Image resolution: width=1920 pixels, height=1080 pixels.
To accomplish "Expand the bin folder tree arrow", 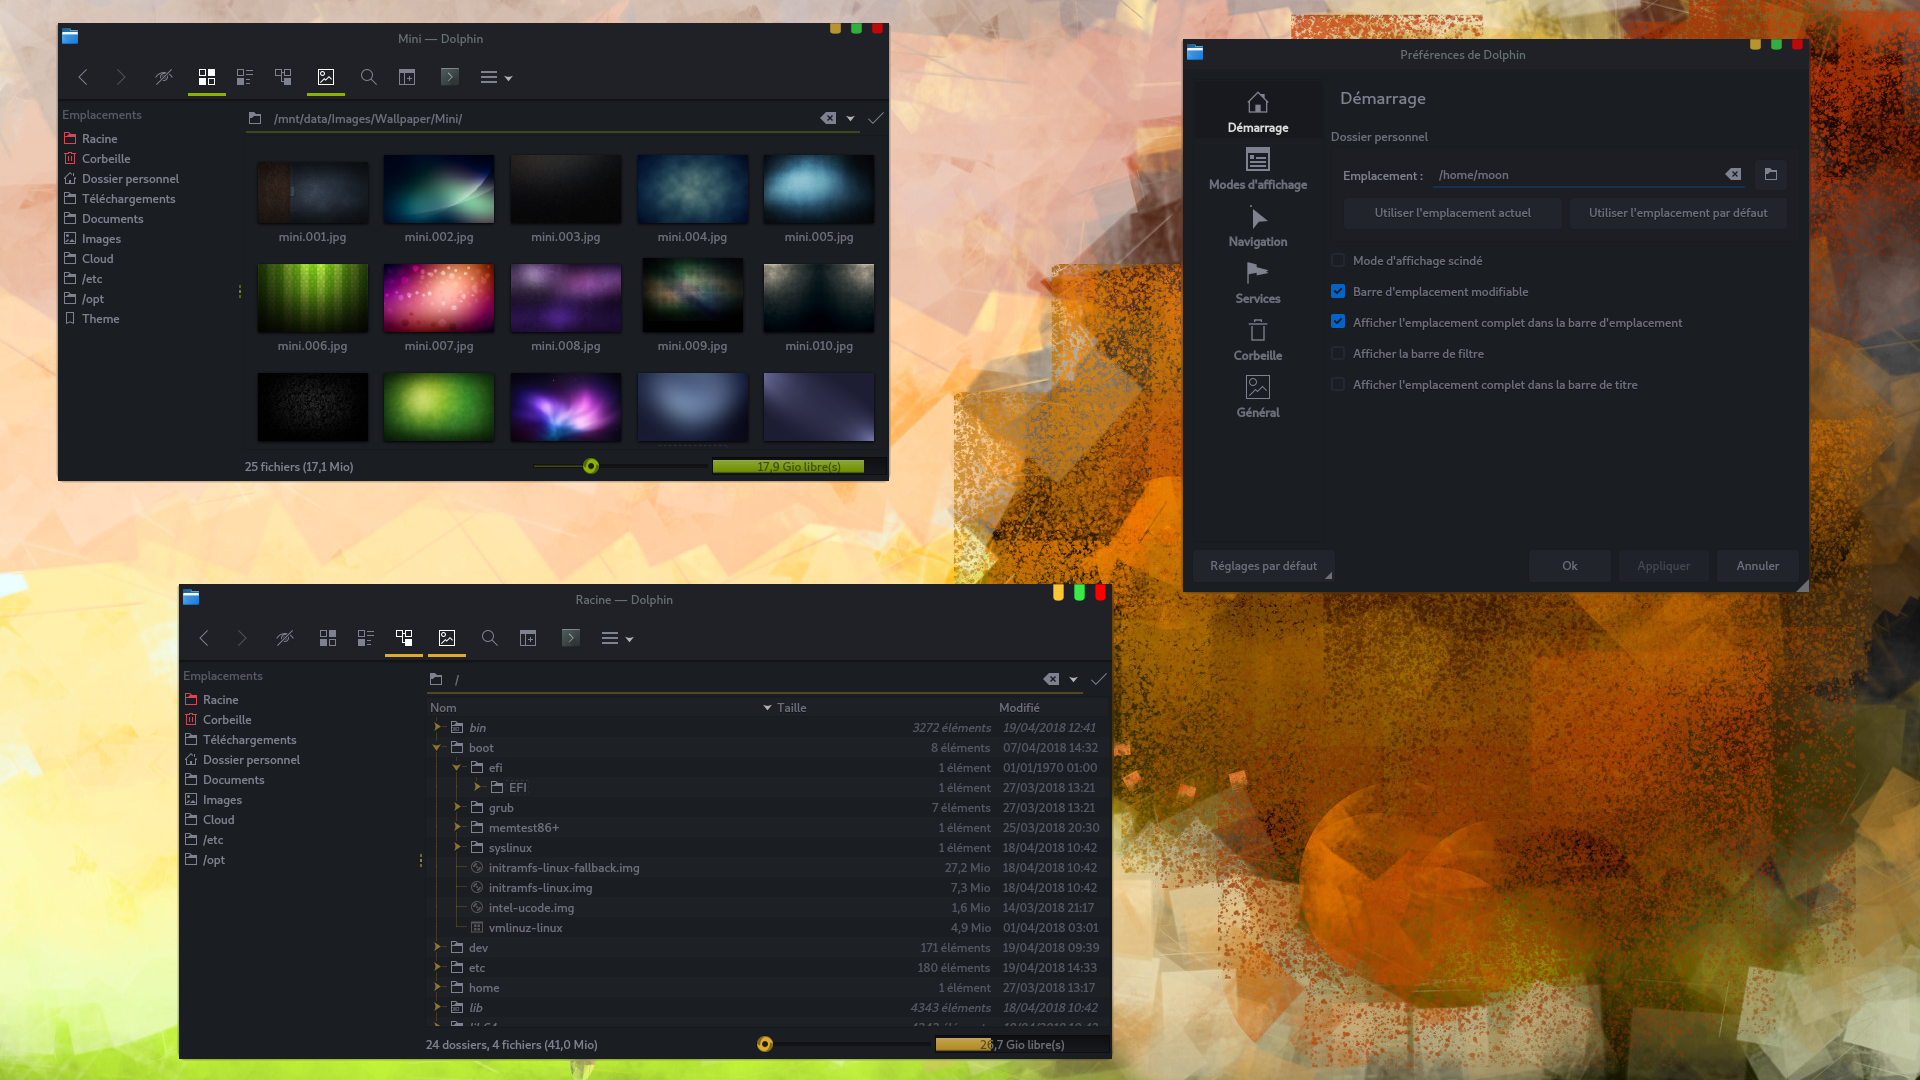I will click(438, 727).
